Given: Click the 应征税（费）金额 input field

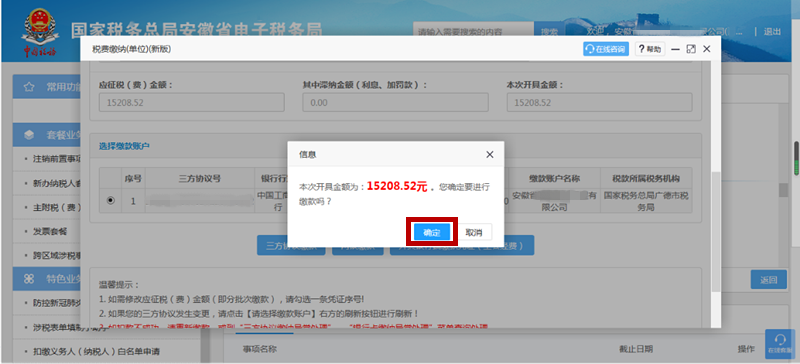Looking at the screenshot, I should click(191, 103).
